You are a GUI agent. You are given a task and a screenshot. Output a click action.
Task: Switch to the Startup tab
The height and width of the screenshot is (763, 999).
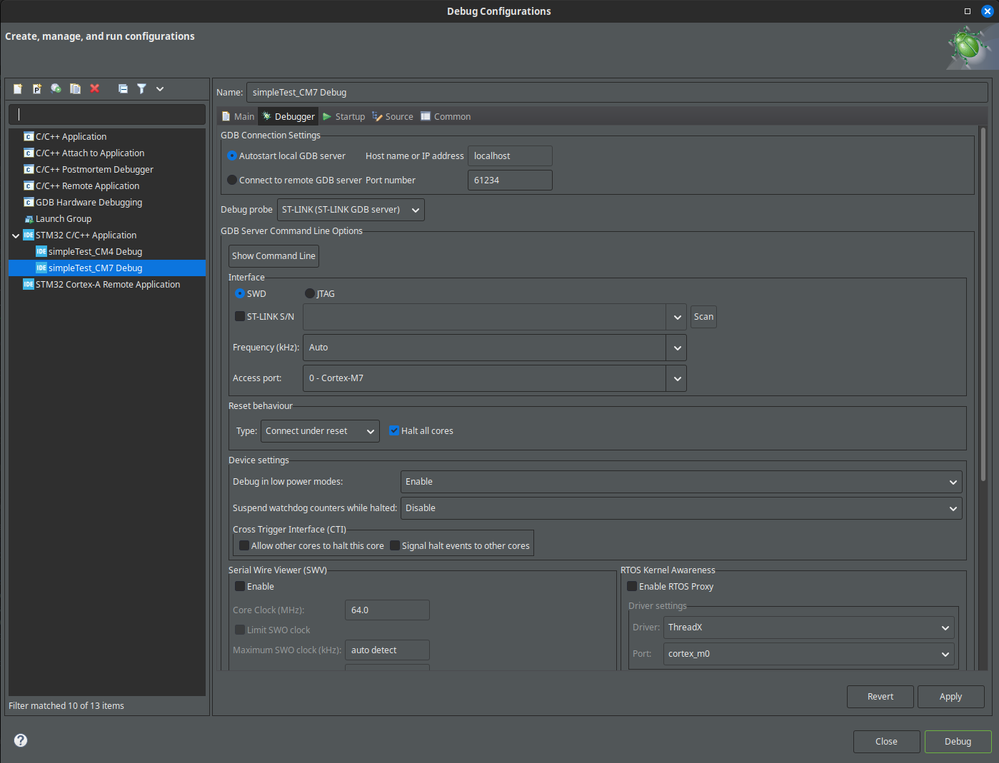coord(343,117)
